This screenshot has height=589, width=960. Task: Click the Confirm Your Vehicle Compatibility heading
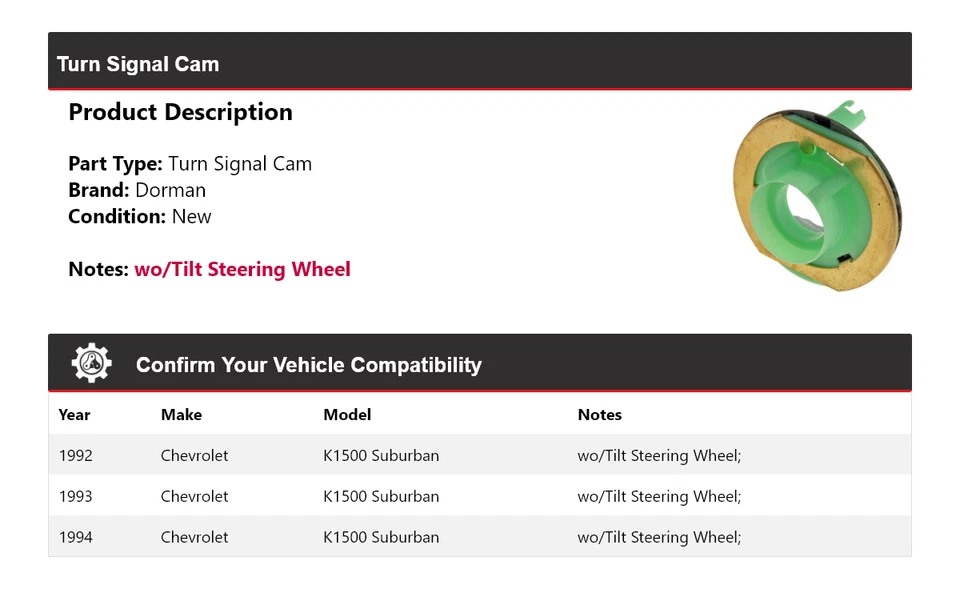coord(308,365)
